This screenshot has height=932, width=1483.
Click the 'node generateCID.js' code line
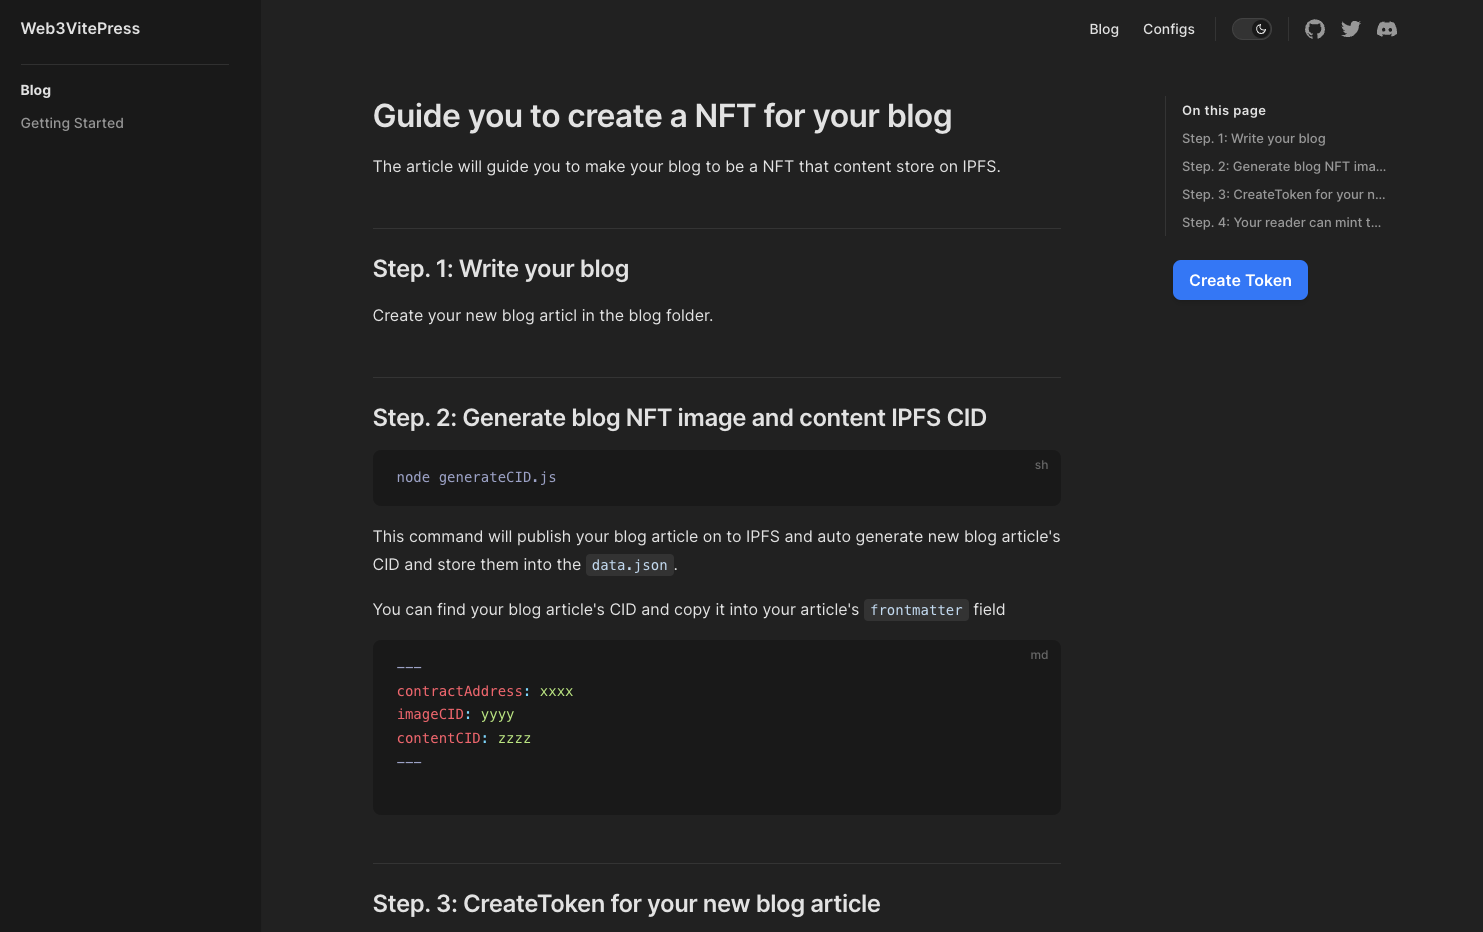tap(476, 477)
